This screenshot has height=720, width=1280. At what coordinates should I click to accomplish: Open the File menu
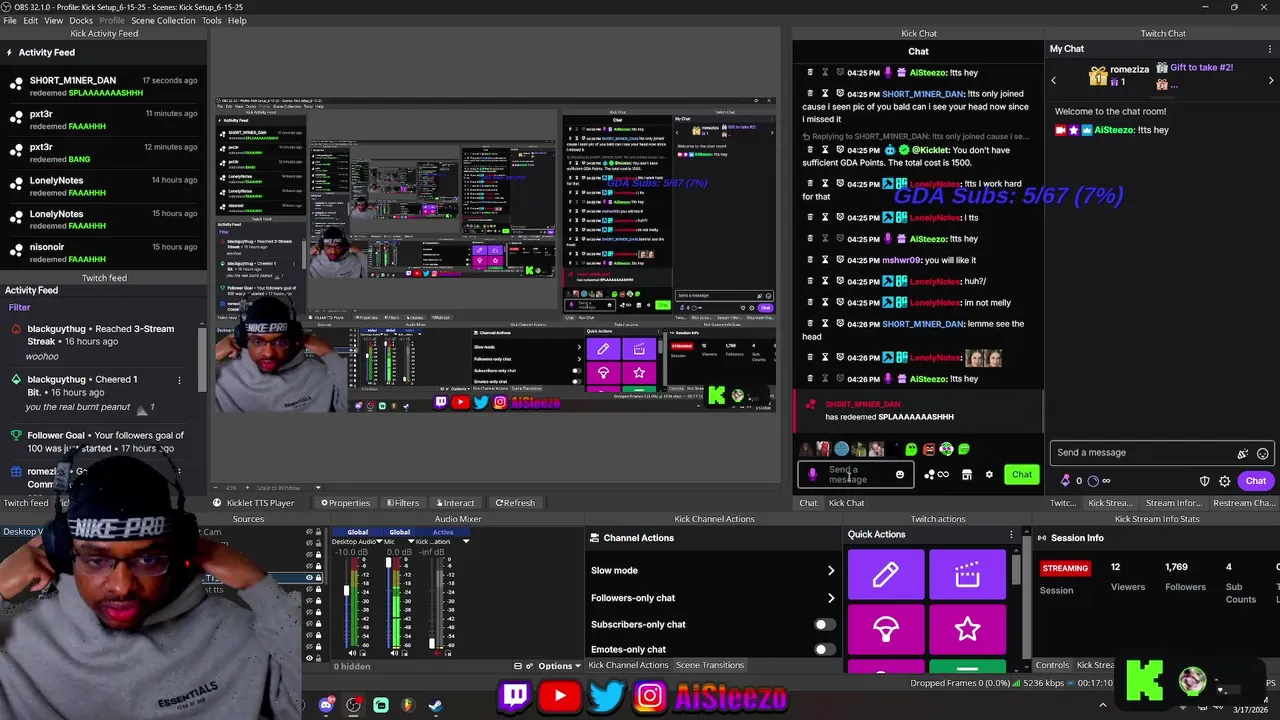pyautogui.click(x=9, y=20)
